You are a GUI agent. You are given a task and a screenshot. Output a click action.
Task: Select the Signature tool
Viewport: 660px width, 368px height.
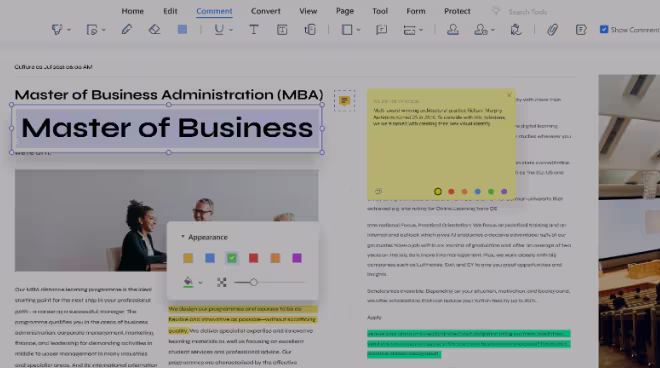(516, 29)
